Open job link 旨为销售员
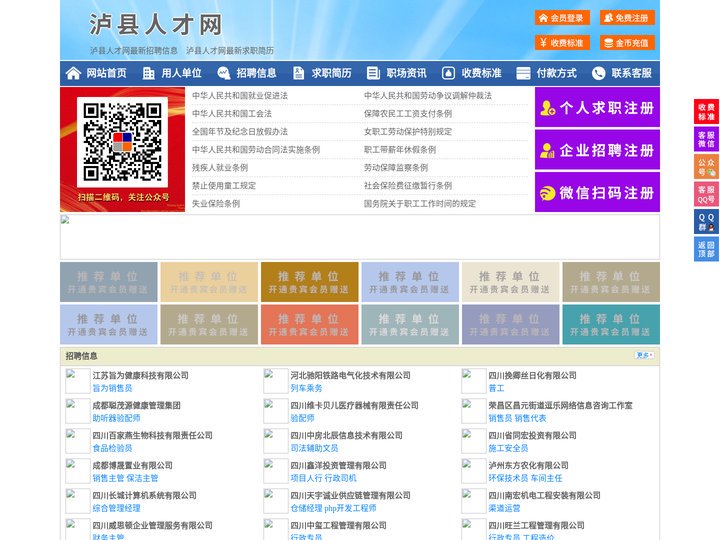Image resolution: width=720 pixels, height=540 pixels. (x=112, y=388)
